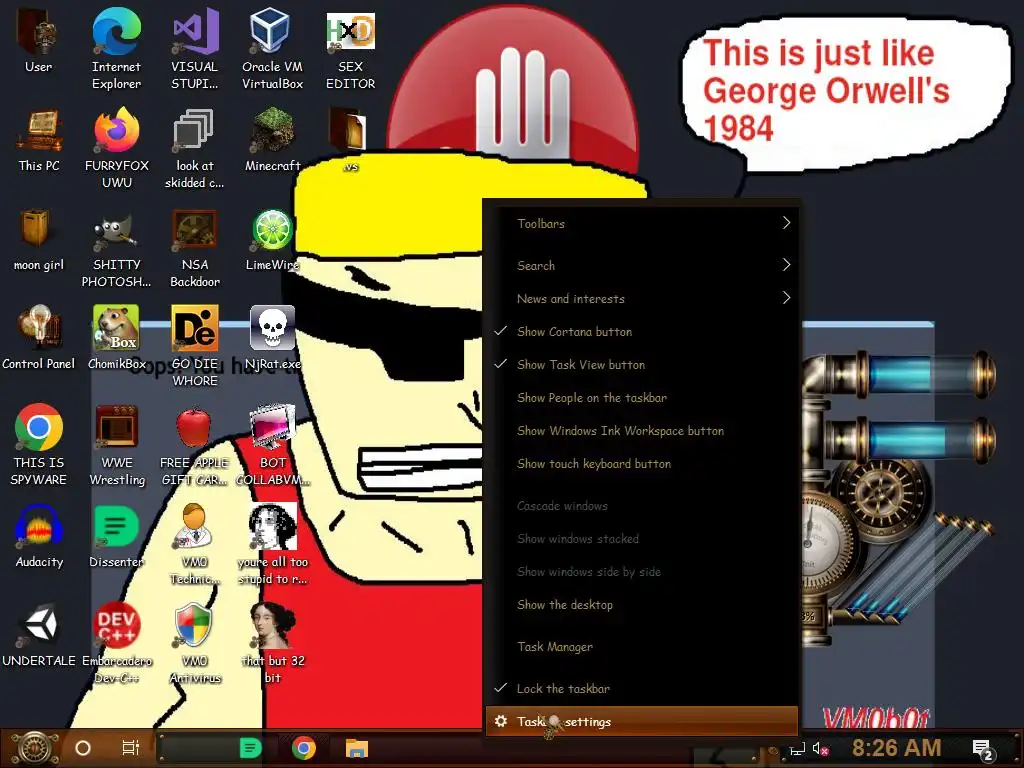The height and width of the screenshot is (768, 1024).
Task: Launch the LimeWire icon
Action: [x=272, y=239]
